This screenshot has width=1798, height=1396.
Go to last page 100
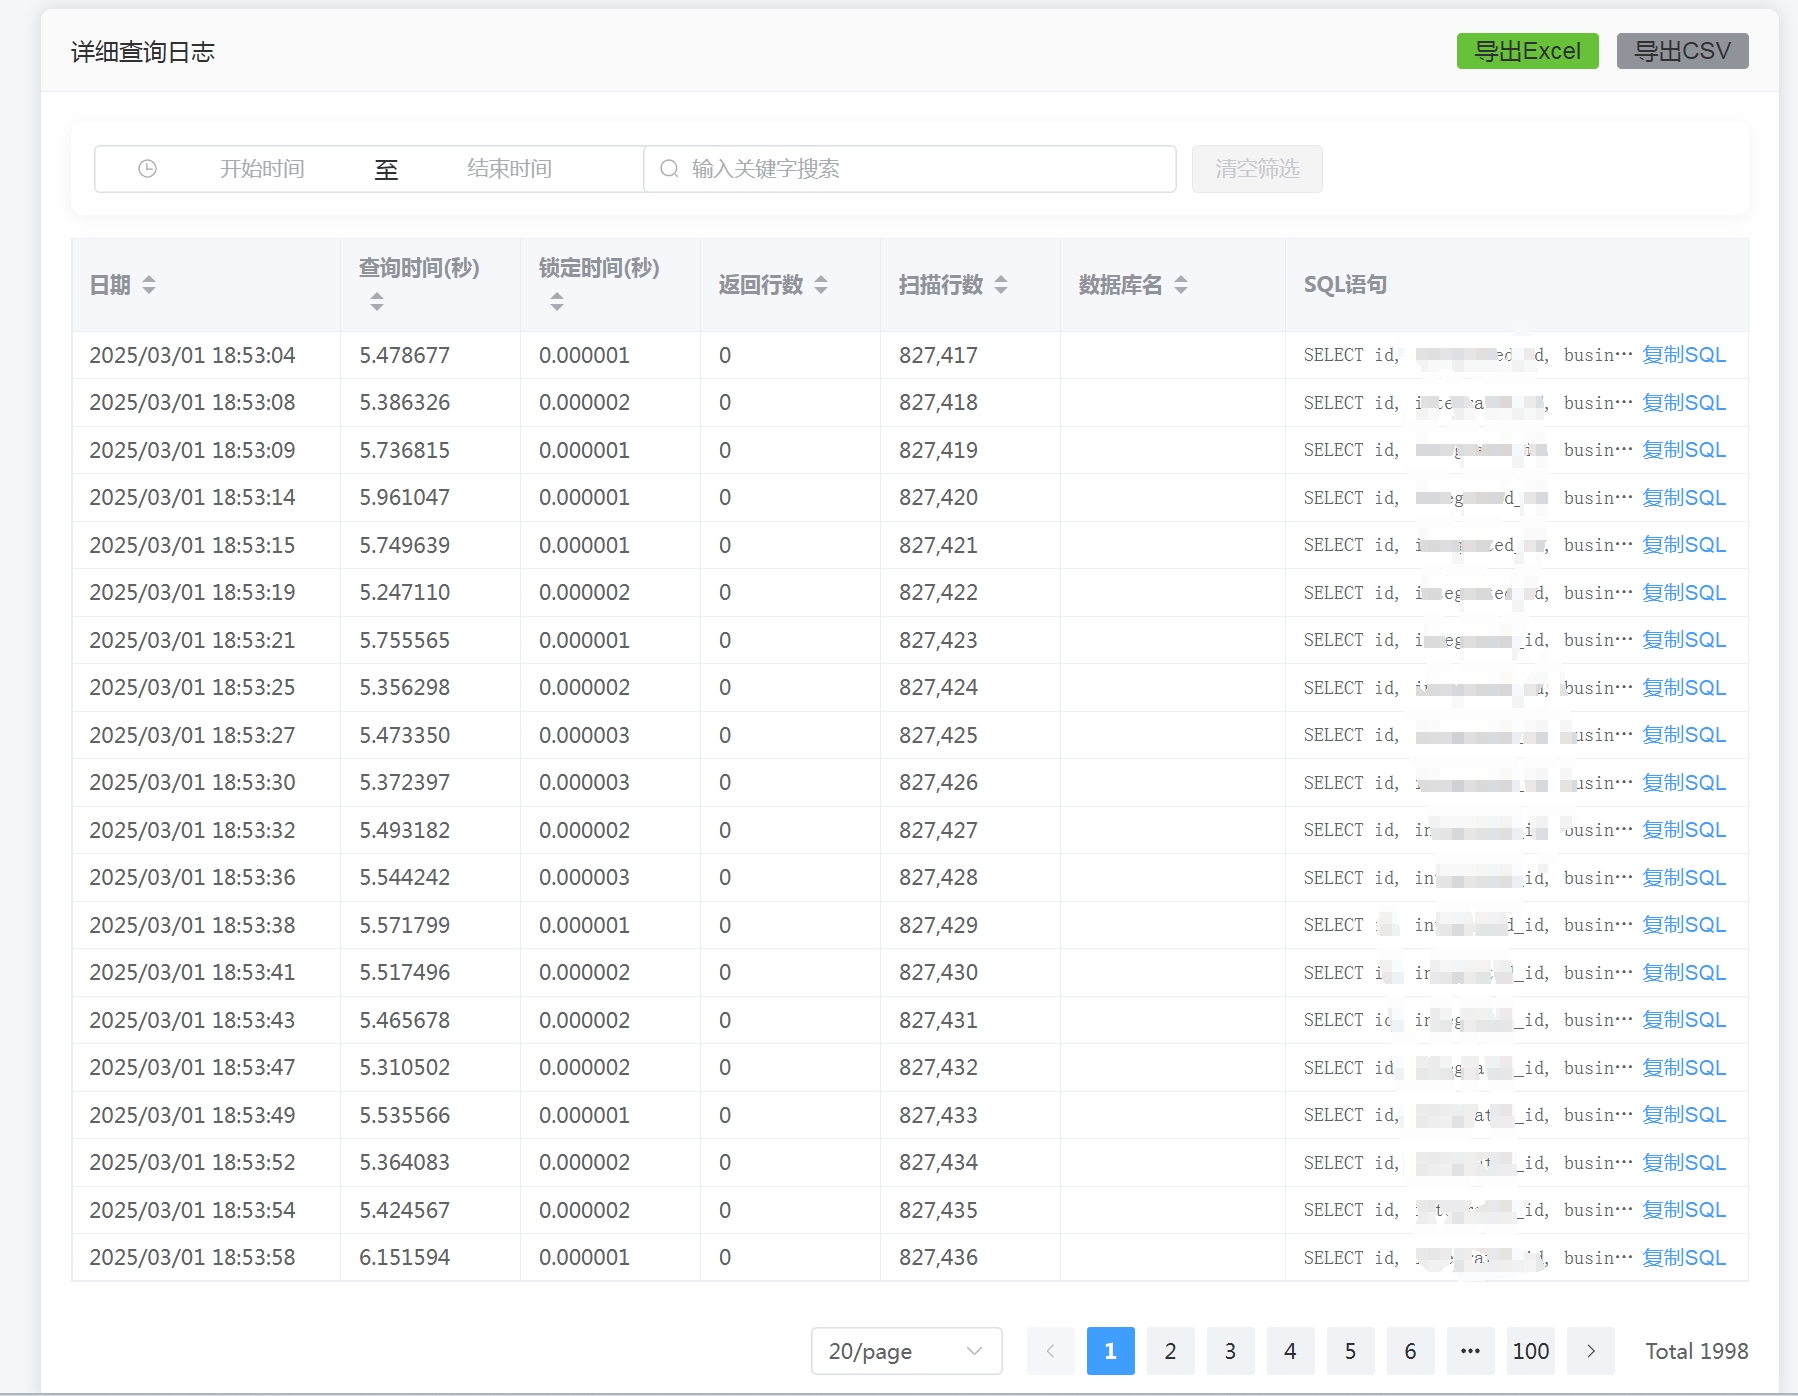click(x=1530, y=1351)
